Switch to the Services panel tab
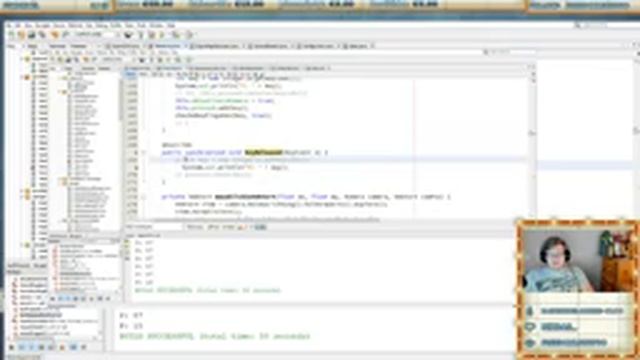This screenshot has height=360, width=640. (x=58, y=46)
